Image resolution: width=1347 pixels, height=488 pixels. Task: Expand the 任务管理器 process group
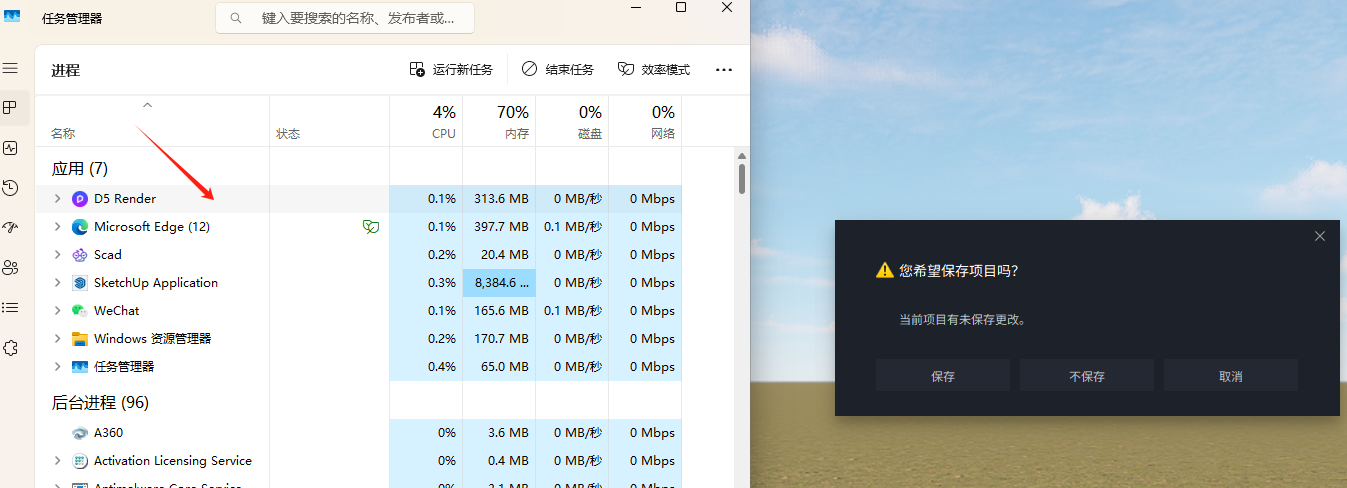[57, 367]
